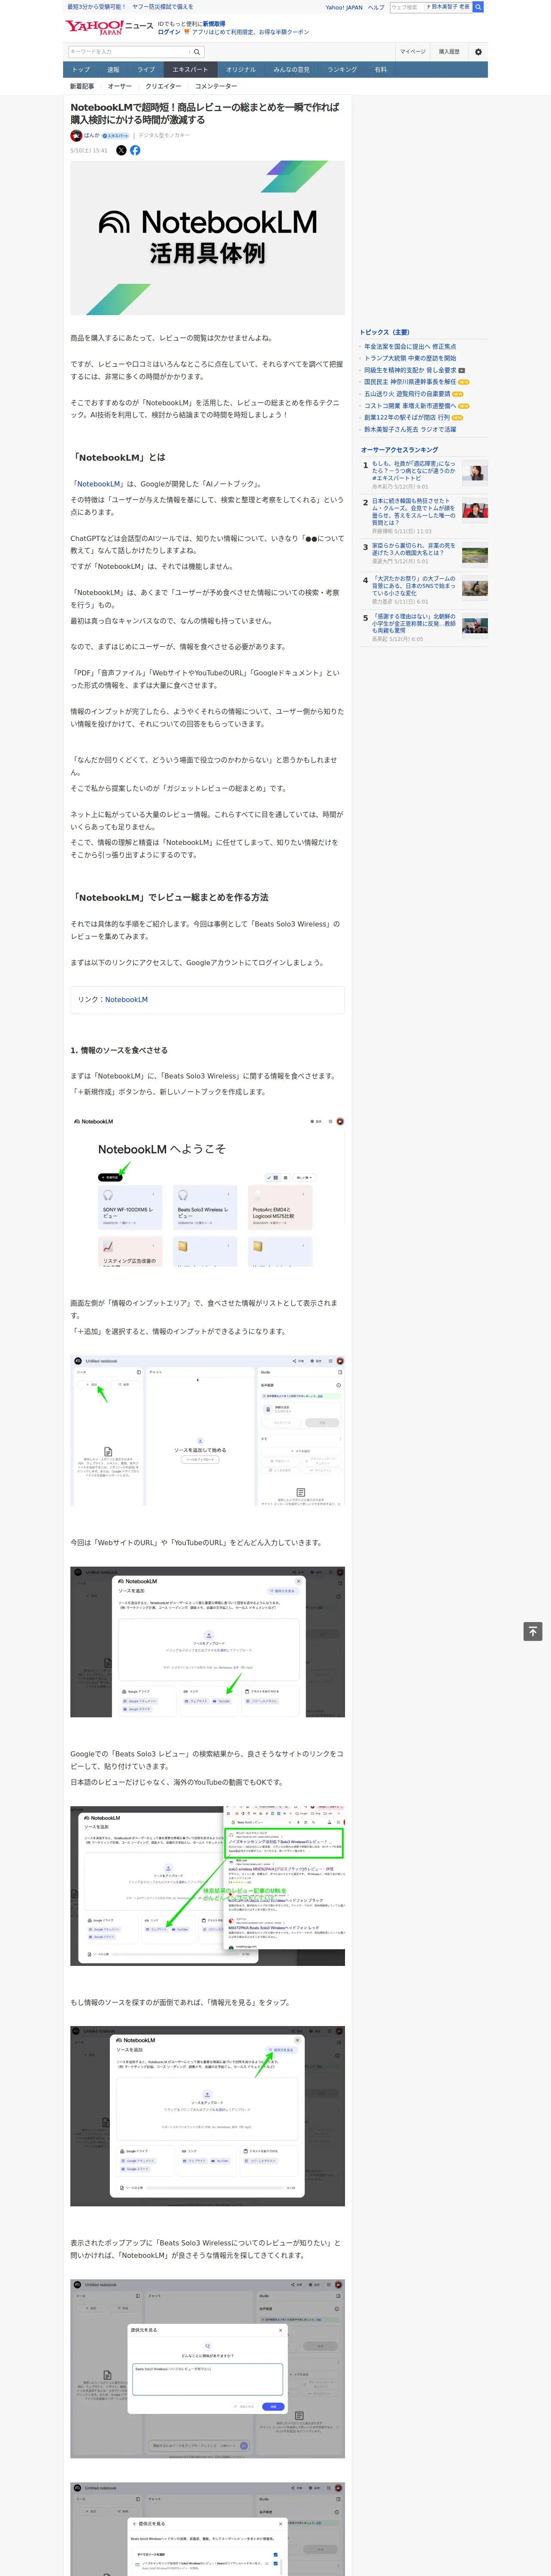Viewport: 551px width, 2576px height.
Task: Click the ヤフー防災模試で備えを link
Action: click(163, 7)
